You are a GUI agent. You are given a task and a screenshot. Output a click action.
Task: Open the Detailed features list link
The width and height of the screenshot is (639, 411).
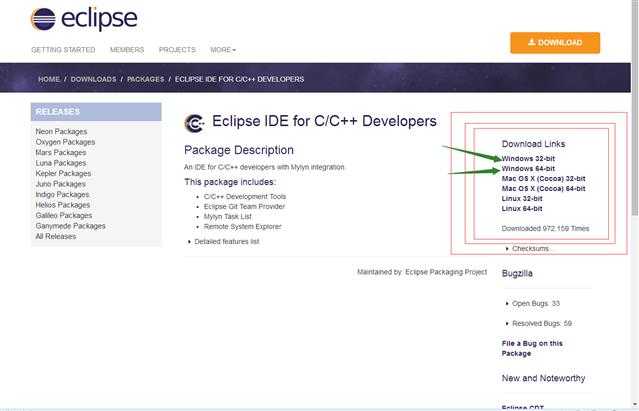(227, 242)
